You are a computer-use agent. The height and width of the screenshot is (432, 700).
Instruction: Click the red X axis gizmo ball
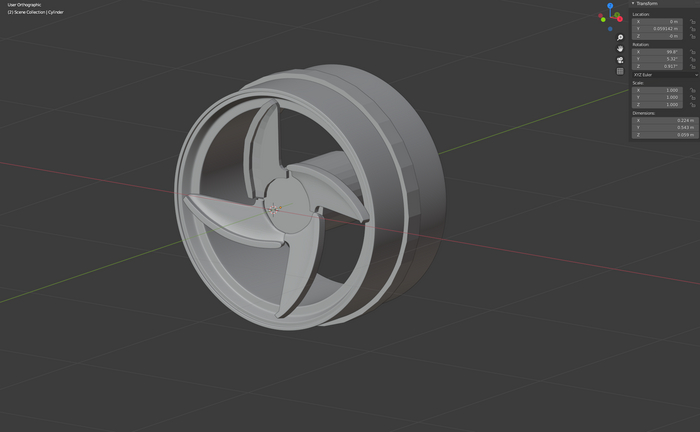point(620,19)
